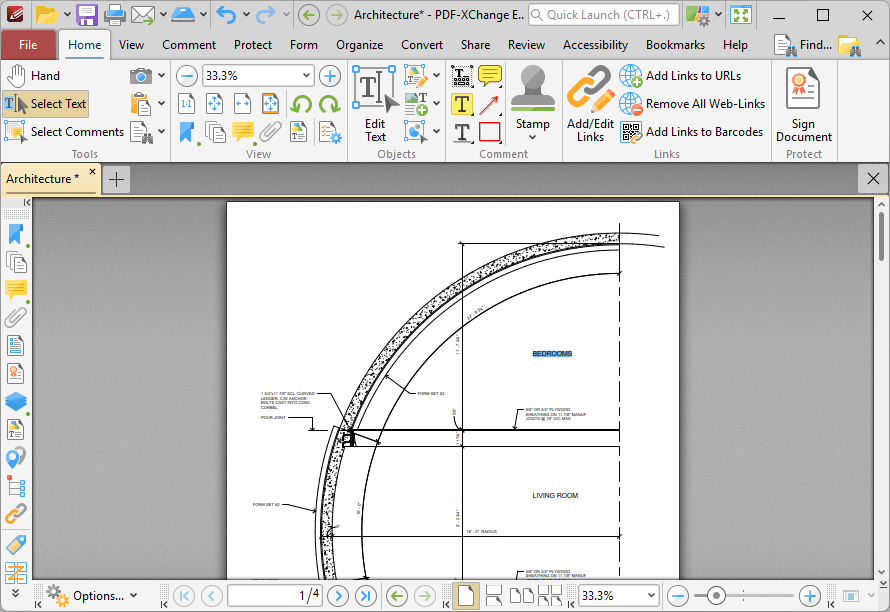
Task: Select the red Arrow annotation tool
Action: (x=489, y=104)
